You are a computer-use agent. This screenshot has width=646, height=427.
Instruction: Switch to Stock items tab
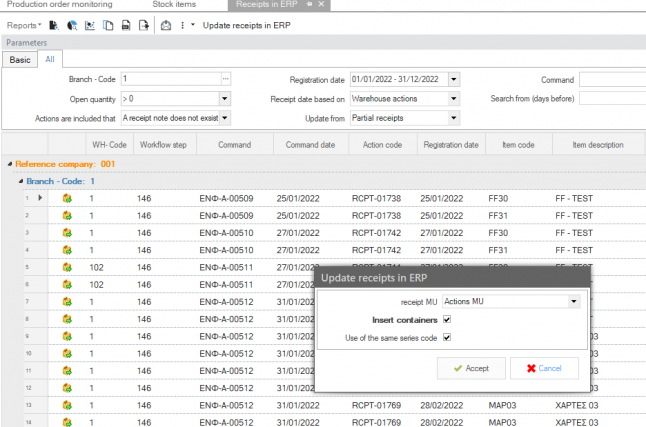click(x=174, y=5)
